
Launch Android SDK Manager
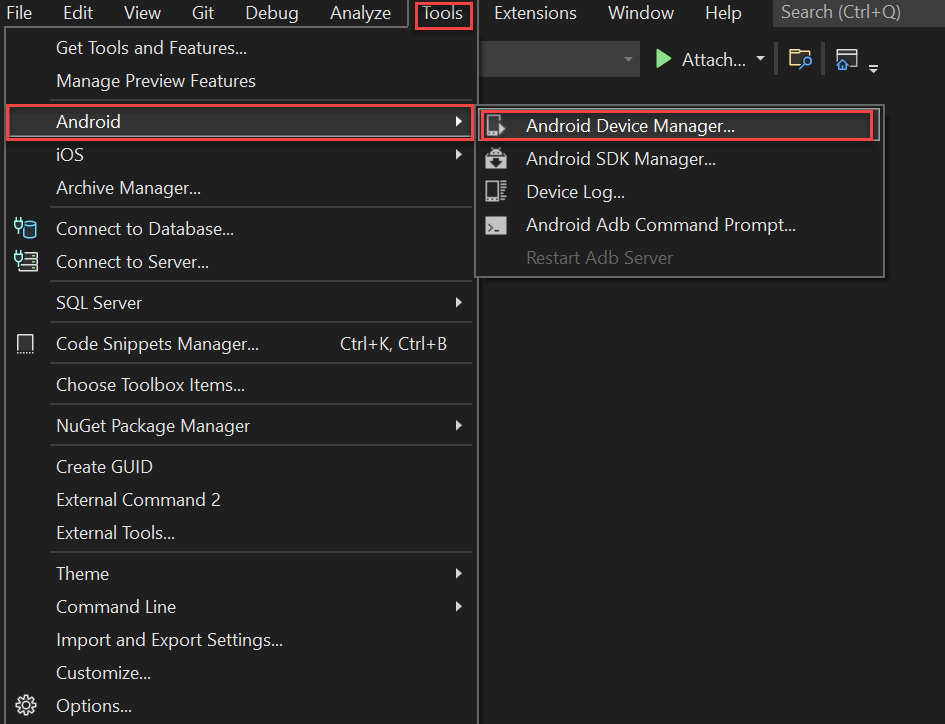pos(679,159)
